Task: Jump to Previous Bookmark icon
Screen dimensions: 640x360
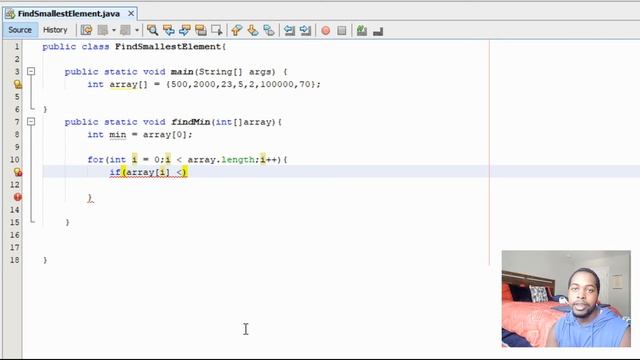Action: click(236, 30)
